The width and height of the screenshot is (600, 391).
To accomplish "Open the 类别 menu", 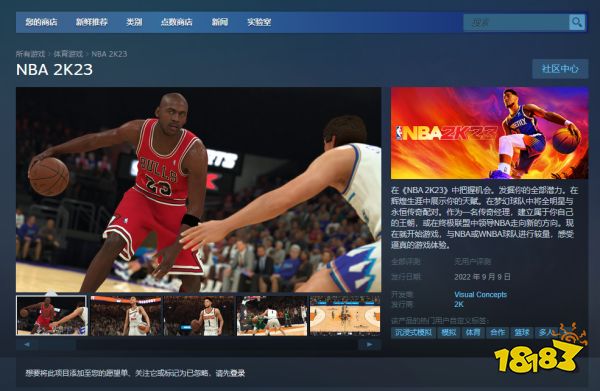I will click(134, 22).
